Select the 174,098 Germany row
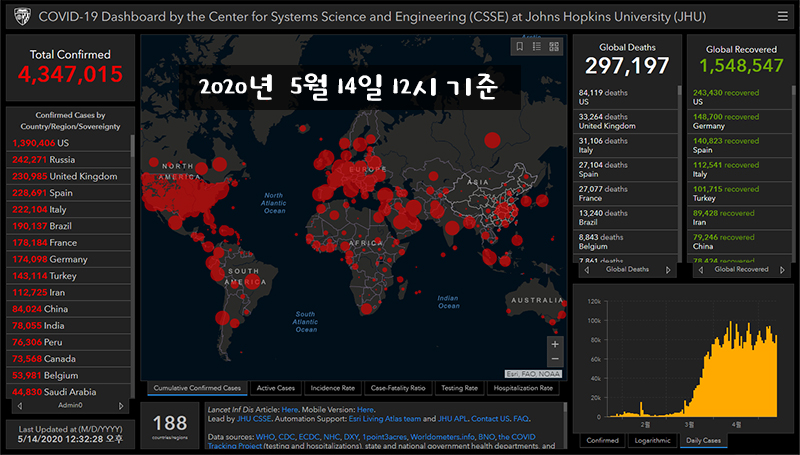The width and height of the screenshot is (800, 455). pyautogui.click(x=68, y=259)
